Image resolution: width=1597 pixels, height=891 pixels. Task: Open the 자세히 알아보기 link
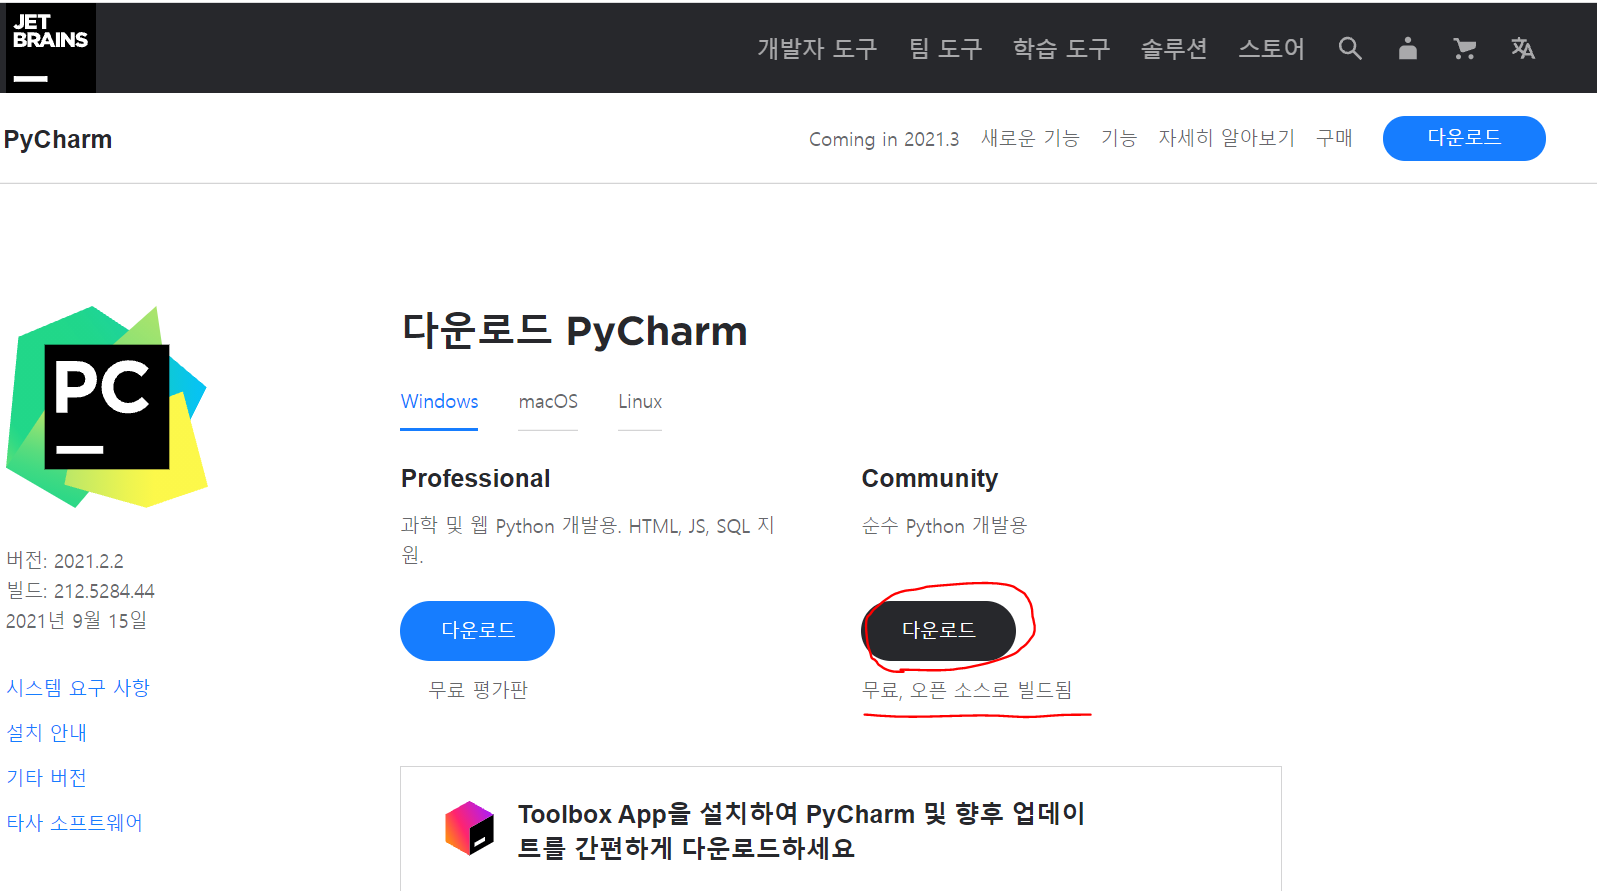[1226, 138]
